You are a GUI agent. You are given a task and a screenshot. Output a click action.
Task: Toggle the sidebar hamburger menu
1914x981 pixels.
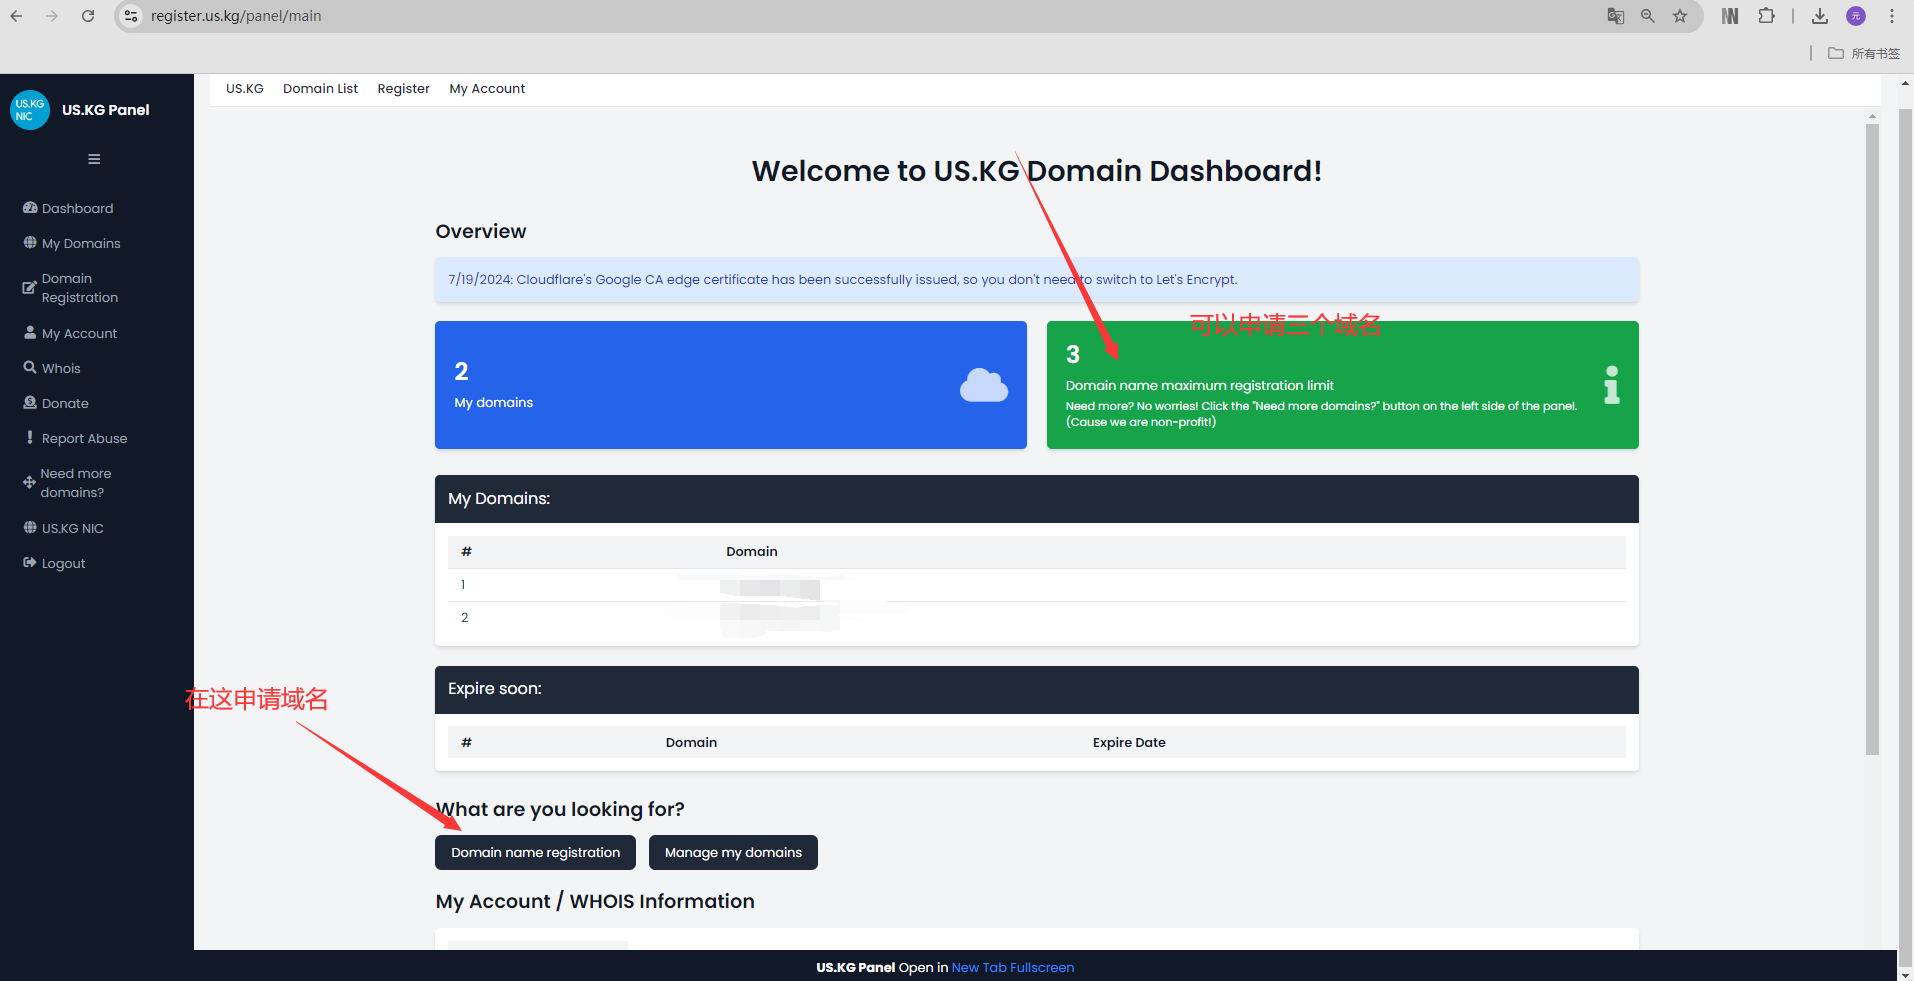[94, 159]
